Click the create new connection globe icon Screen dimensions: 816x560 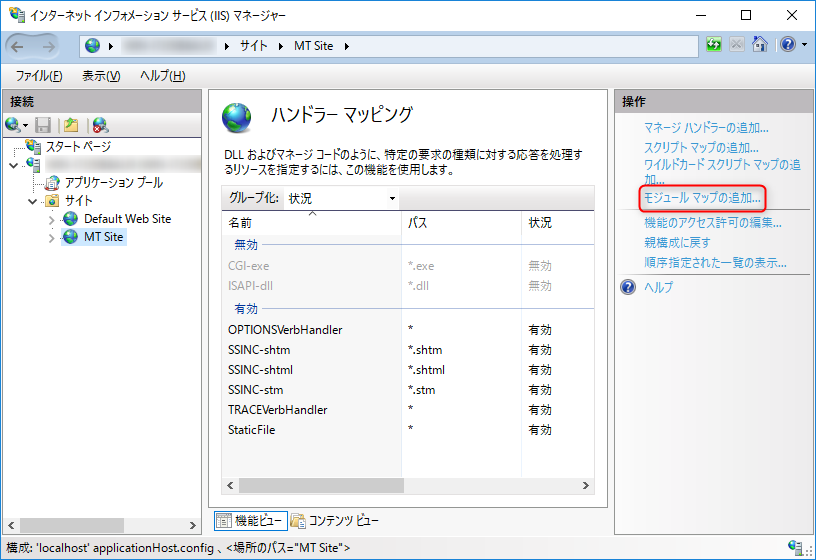13,125
